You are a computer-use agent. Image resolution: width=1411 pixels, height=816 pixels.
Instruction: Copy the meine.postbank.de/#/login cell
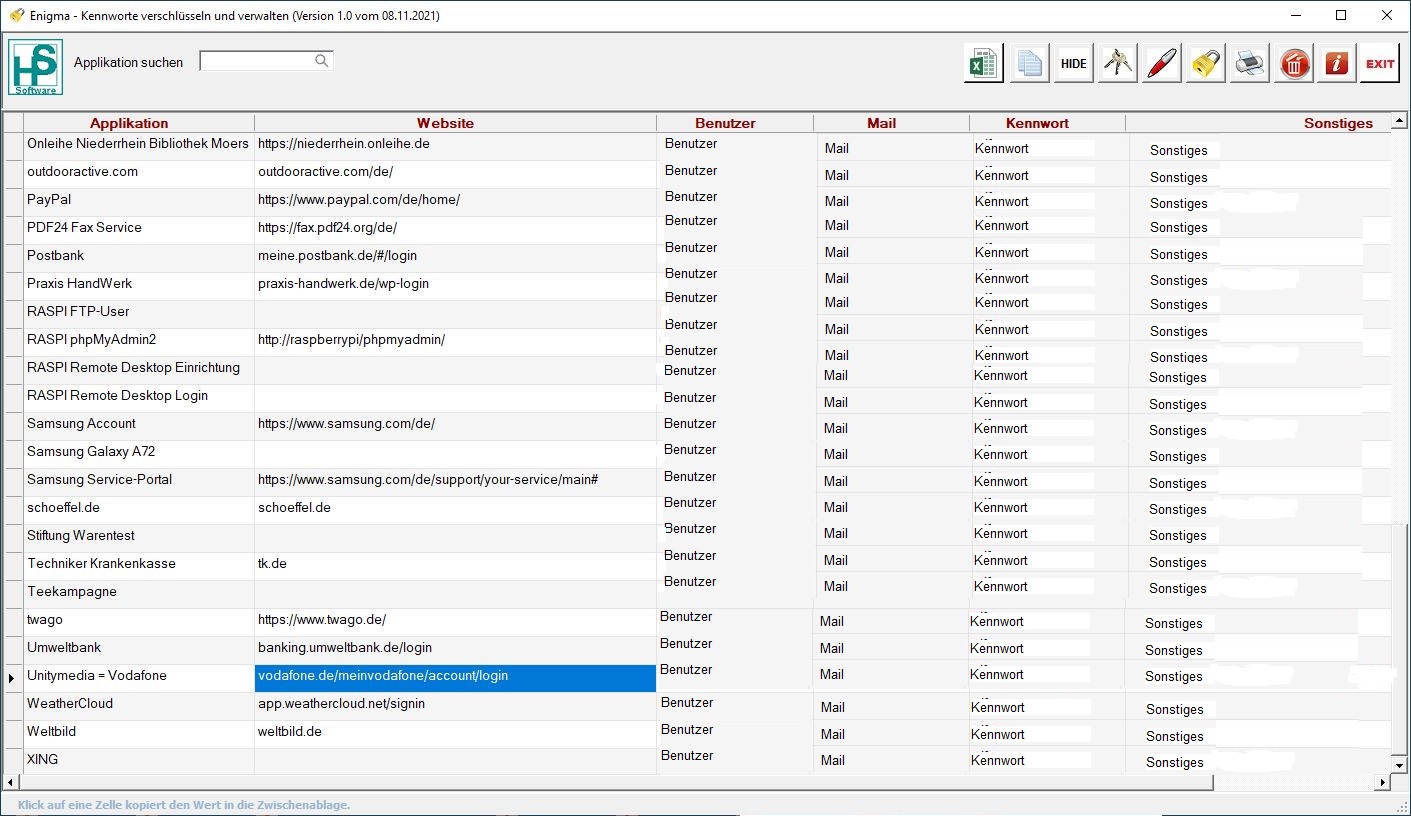click(455, 258)
